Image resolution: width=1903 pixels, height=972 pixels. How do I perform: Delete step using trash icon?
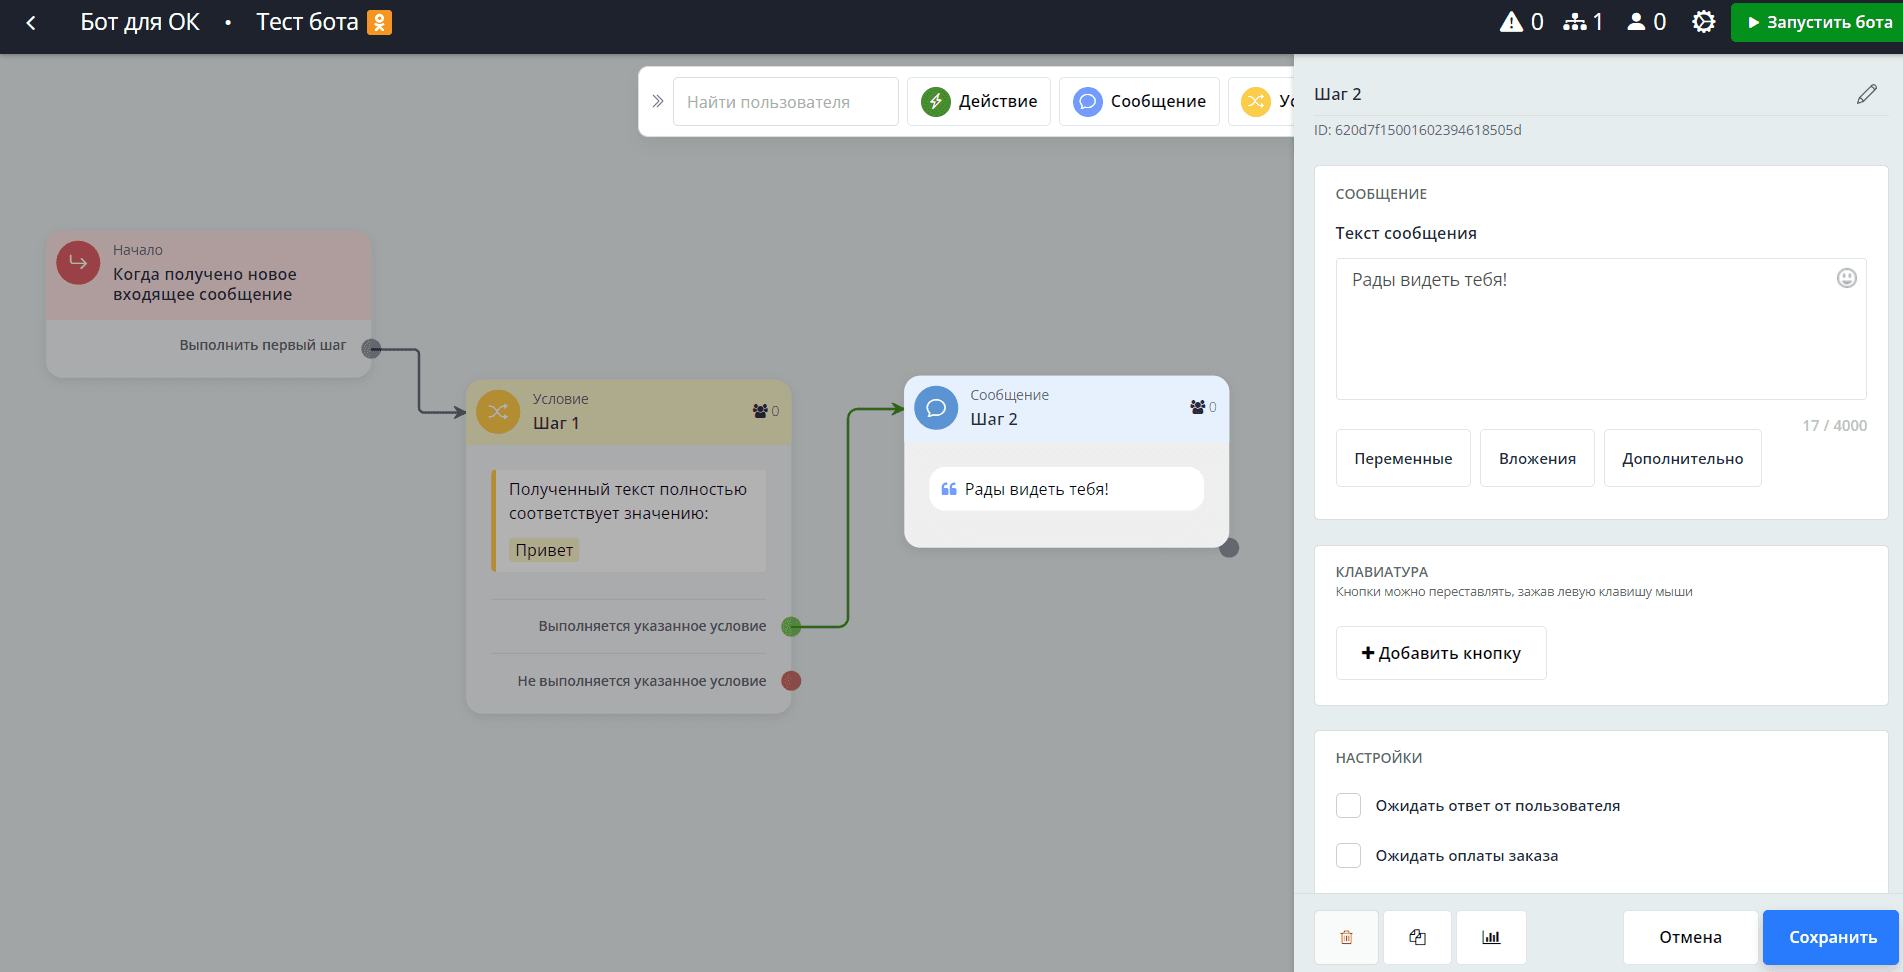[1346, 937]
